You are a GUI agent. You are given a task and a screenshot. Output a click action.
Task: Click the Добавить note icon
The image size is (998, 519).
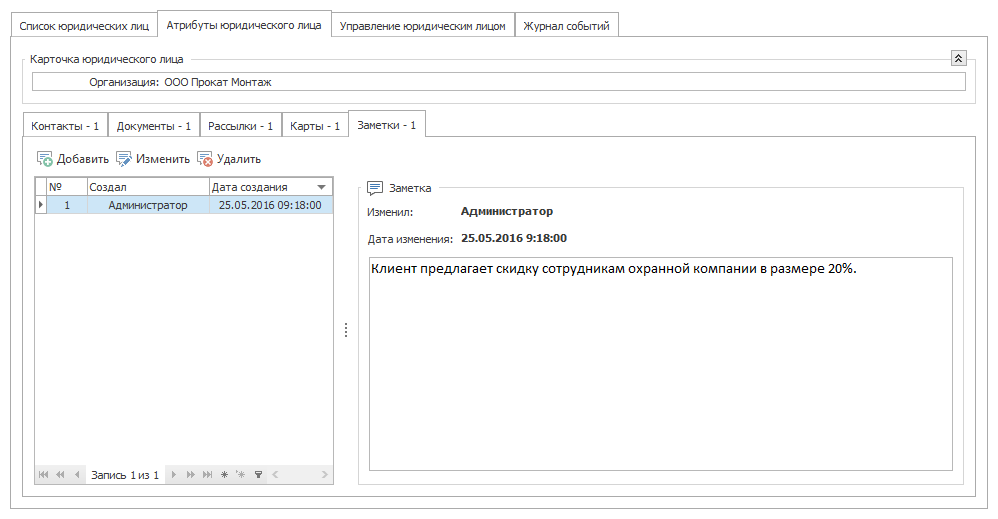[x=45, y=159]
